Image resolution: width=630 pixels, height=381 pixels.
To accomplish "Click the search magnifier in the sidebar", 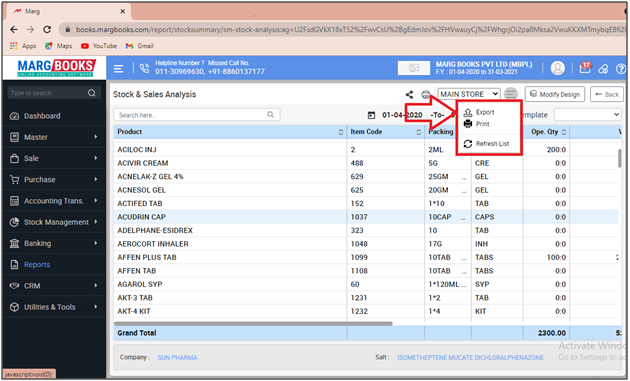I will click(92, 93).
